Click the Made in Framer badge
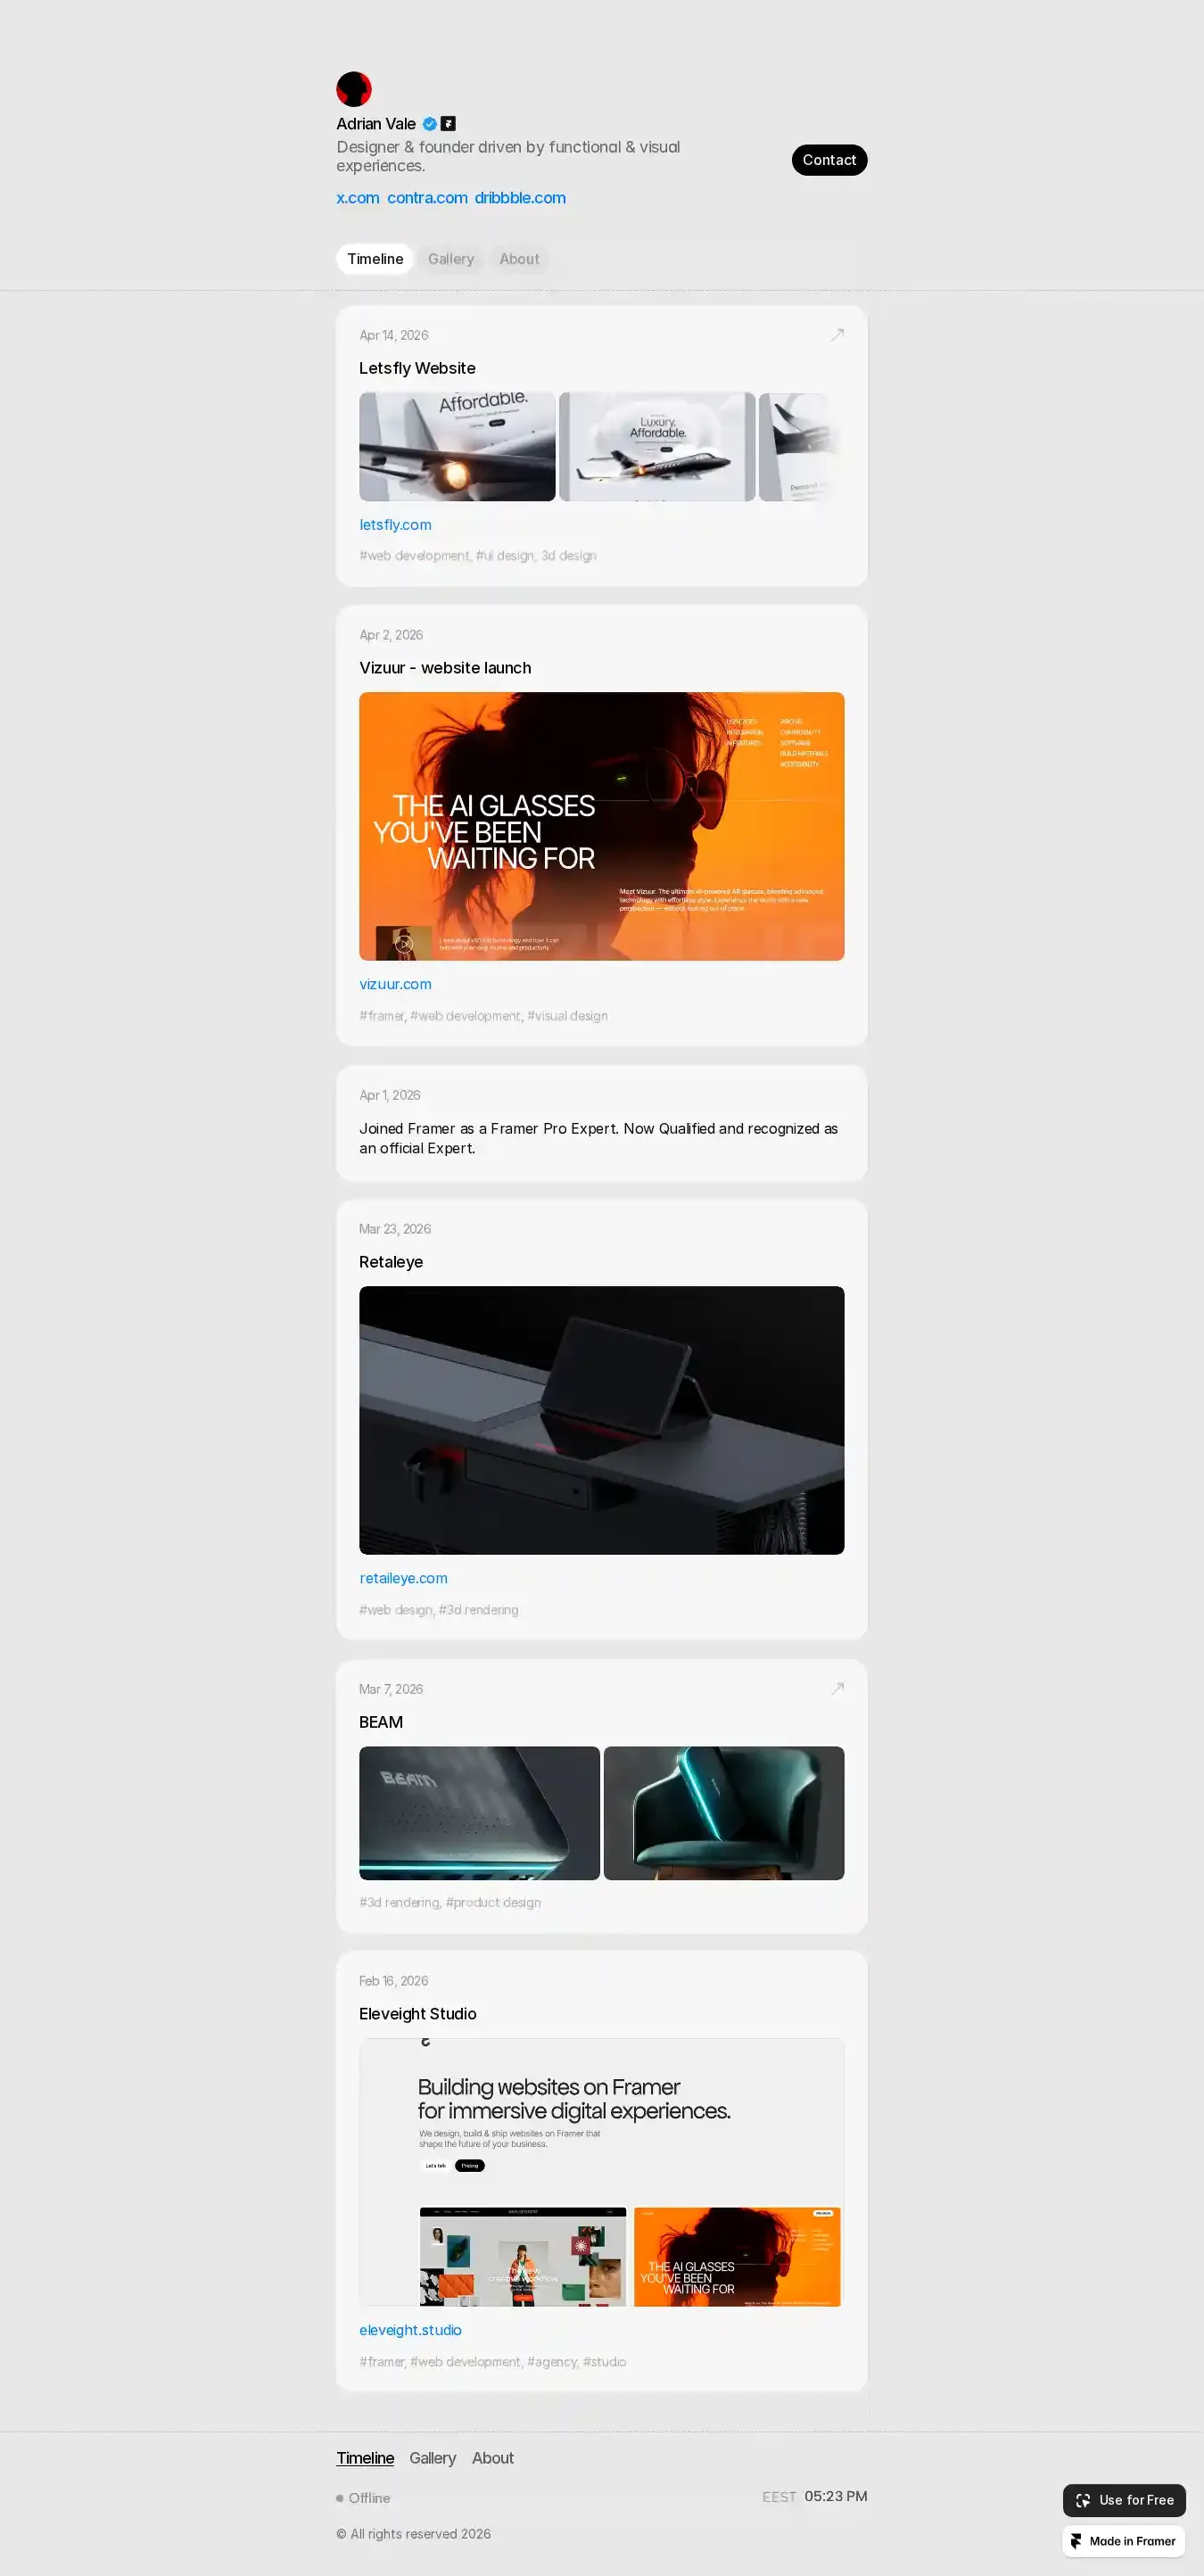Screen dimensions: 1204x2576 click(x=1124, y=2541)
